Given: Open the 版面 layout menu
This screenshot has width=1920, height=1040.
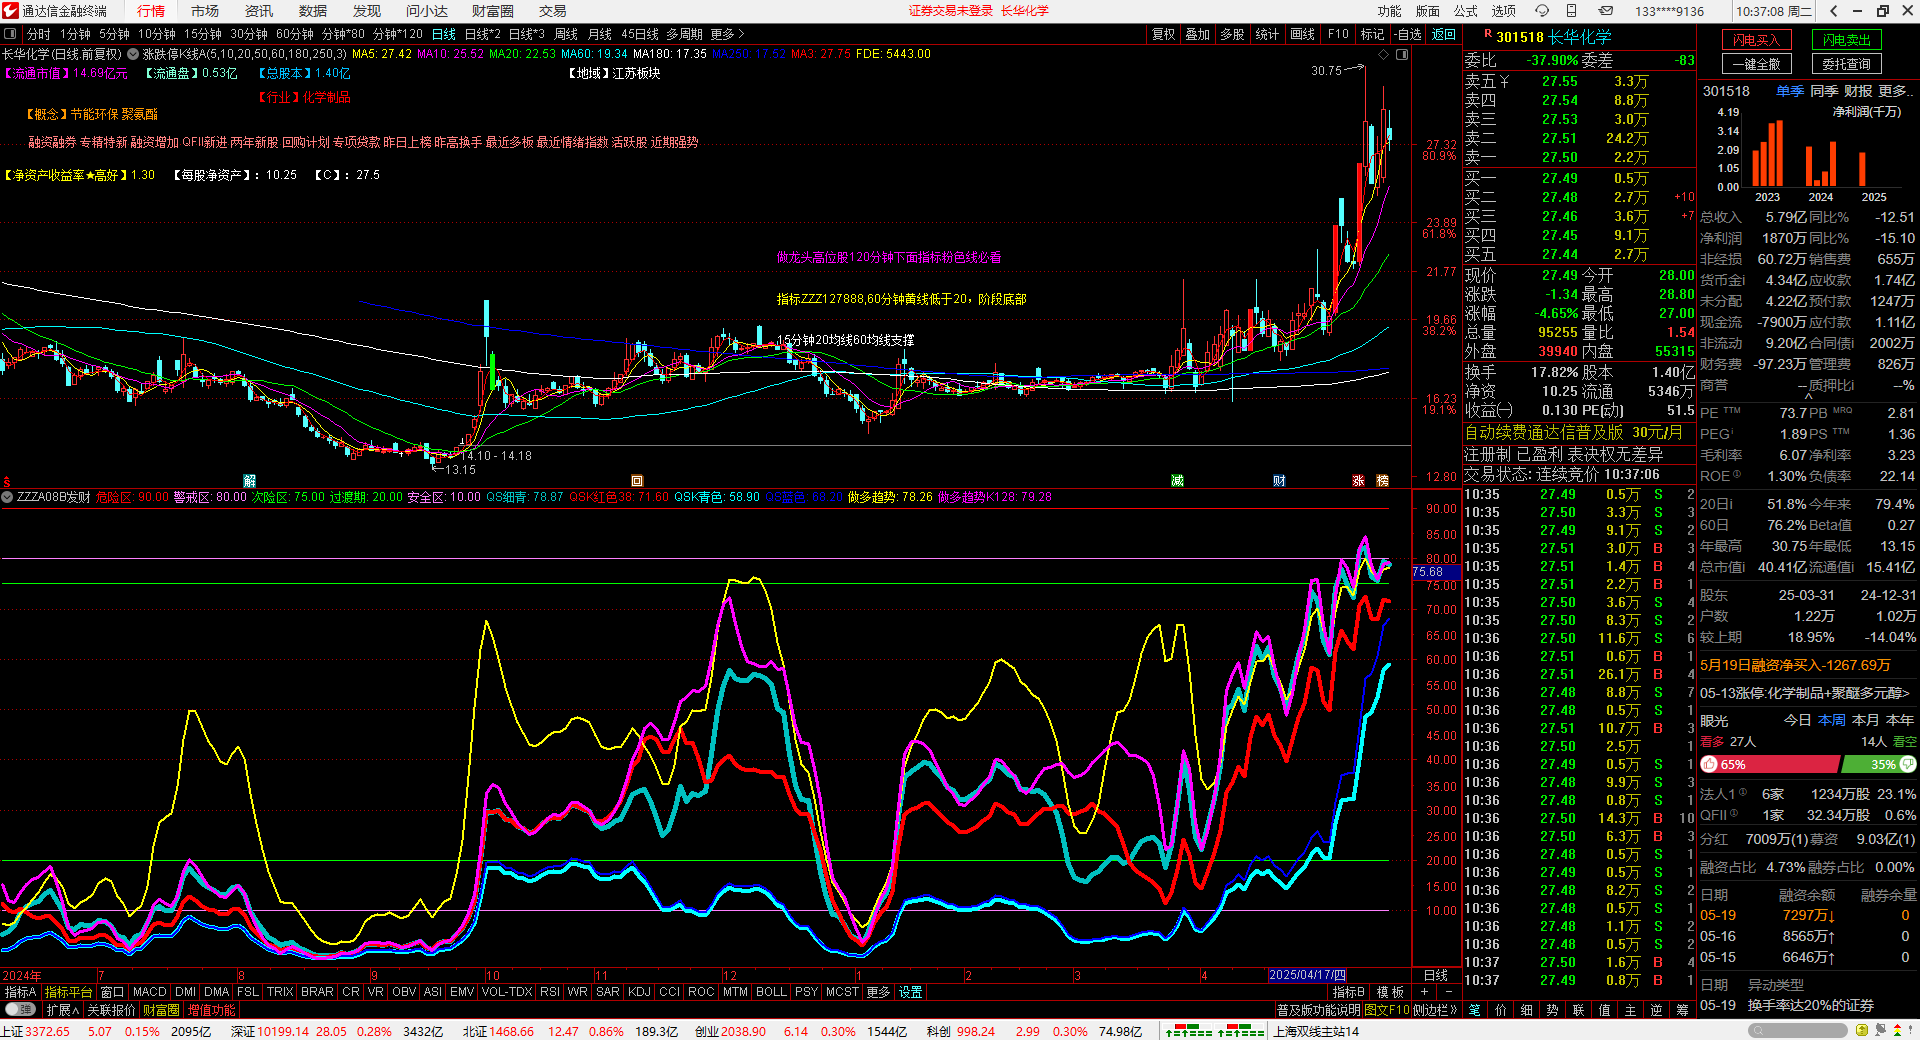Looking at the screenshot, I should (1428, 11).
